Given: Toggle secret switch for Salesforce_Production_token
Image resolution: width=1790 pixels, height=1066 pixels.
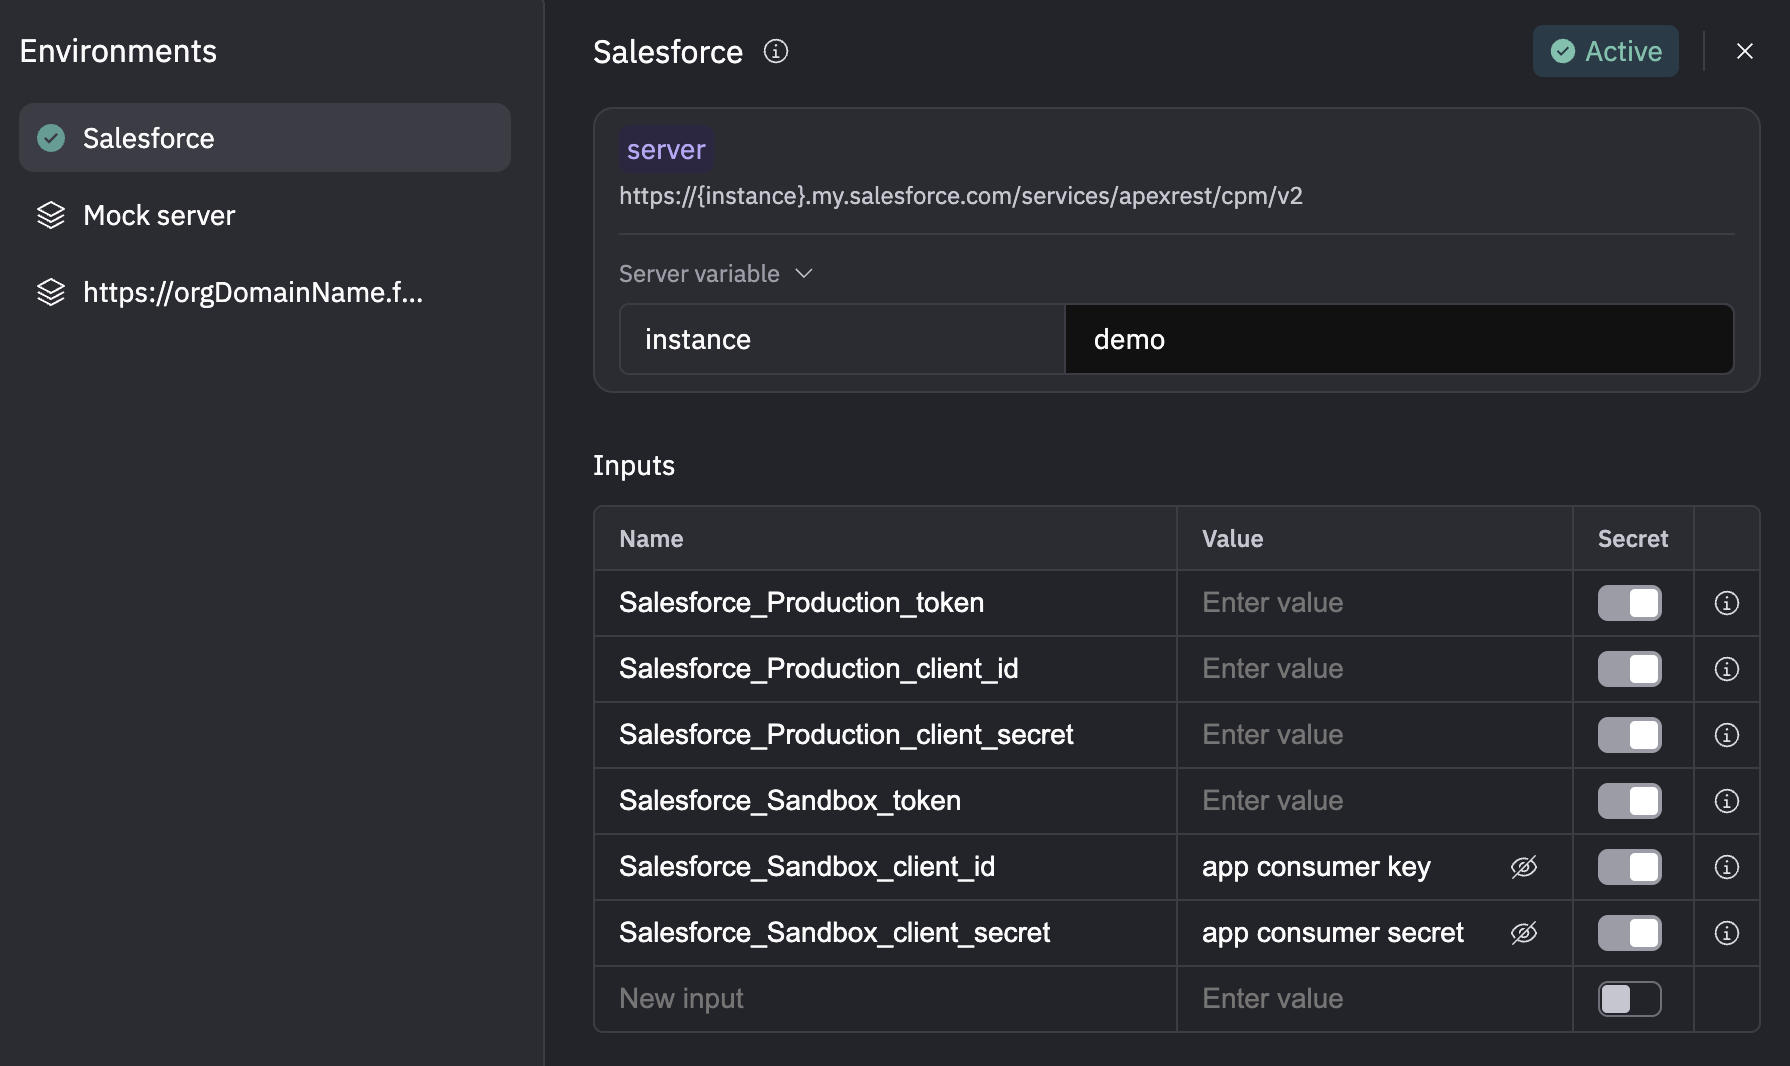Looking at the screenshot, I should point(1629,603).
